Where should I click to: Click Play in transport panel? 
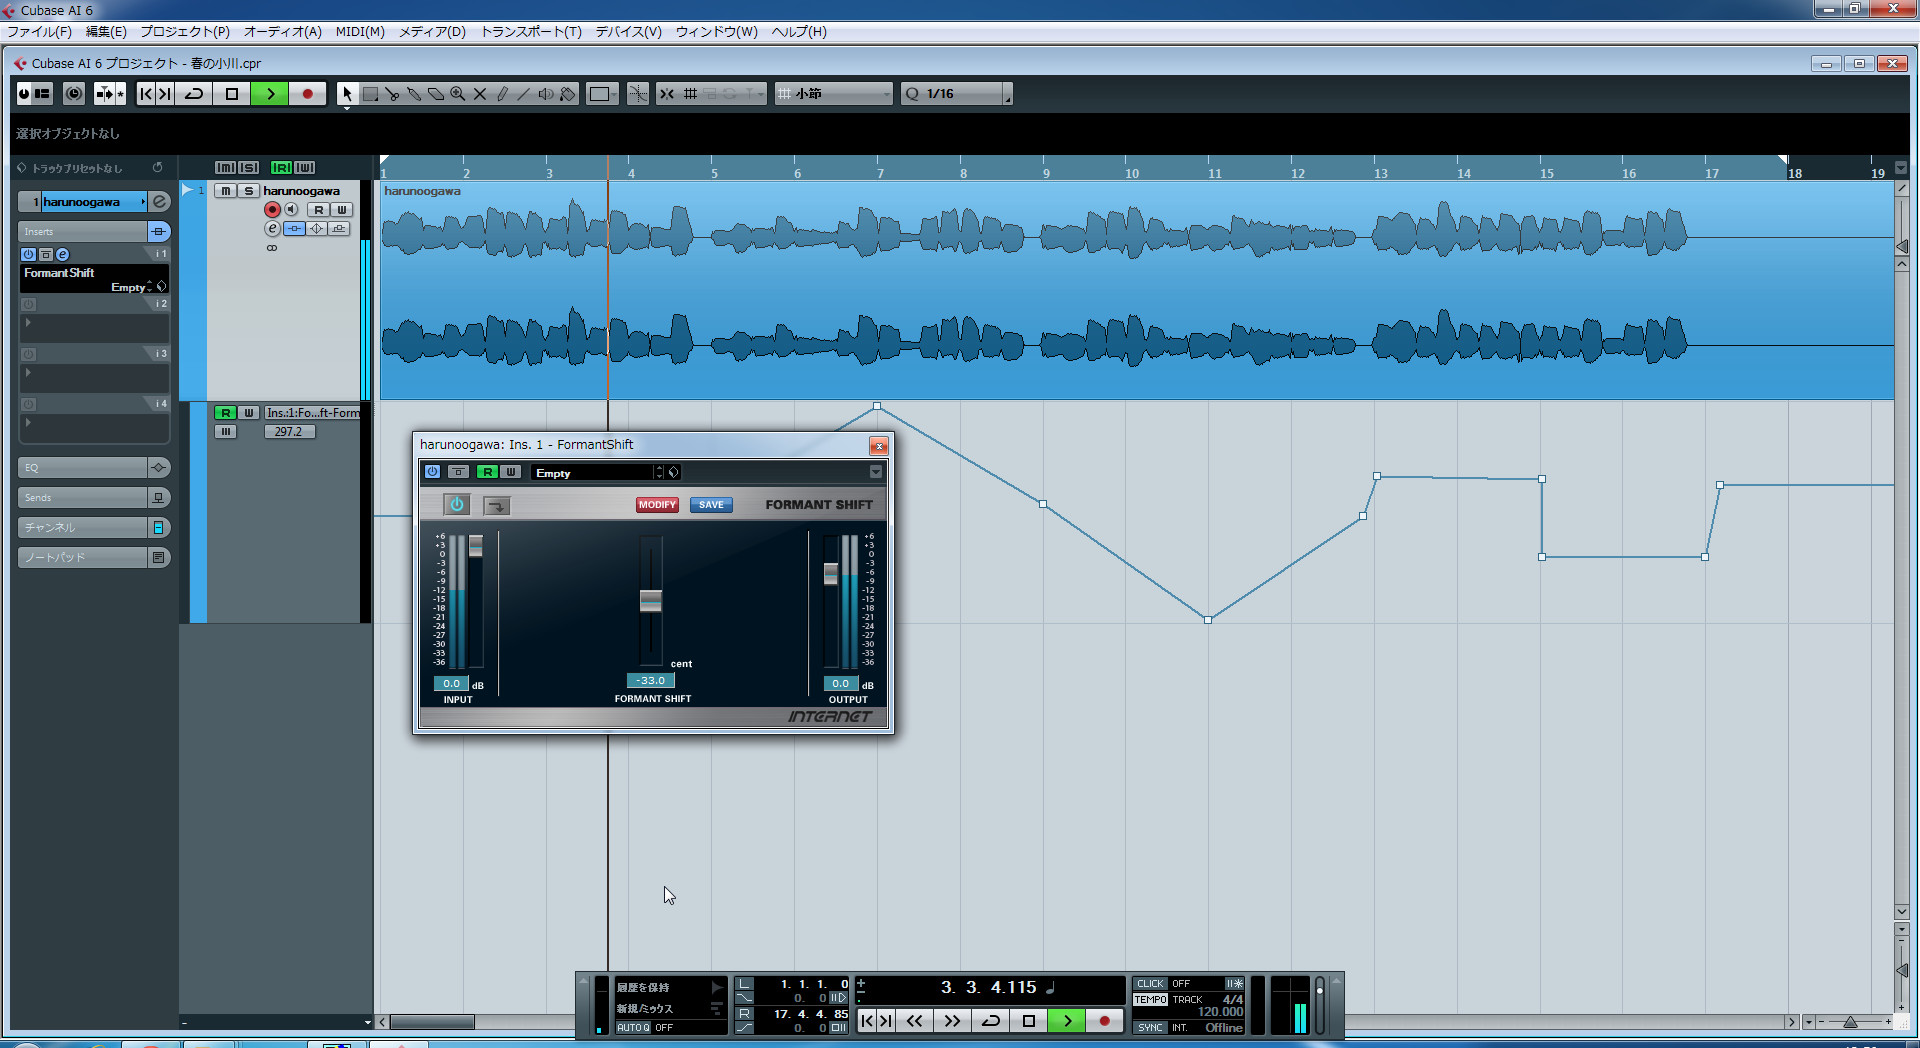pyautogui.click(x=1067, y=1021)
